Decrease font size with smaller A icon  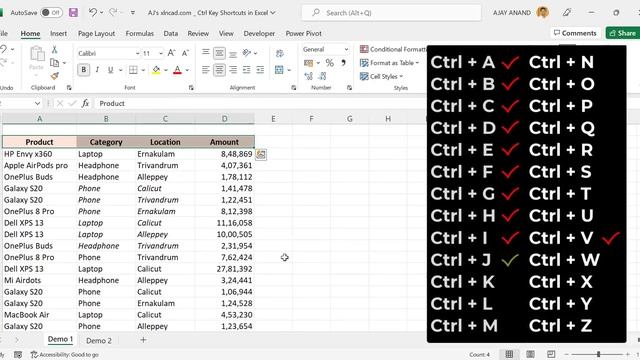[185, 53]
